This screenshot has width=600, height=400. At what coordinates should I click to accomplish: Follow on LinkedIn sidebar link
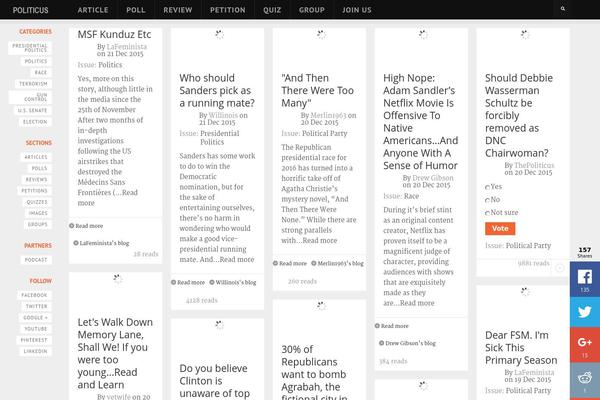(x=36, y=351)
